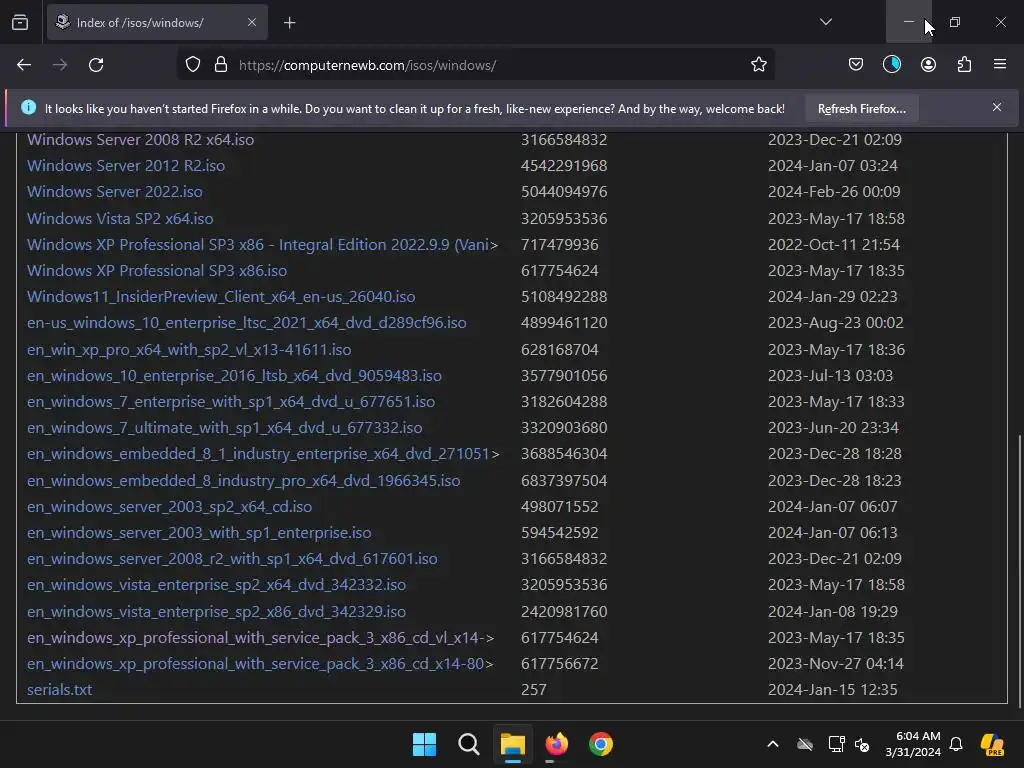Open the Save to Pocket icon
This screenshot has height=768, width=1024.
coord(856,65)
